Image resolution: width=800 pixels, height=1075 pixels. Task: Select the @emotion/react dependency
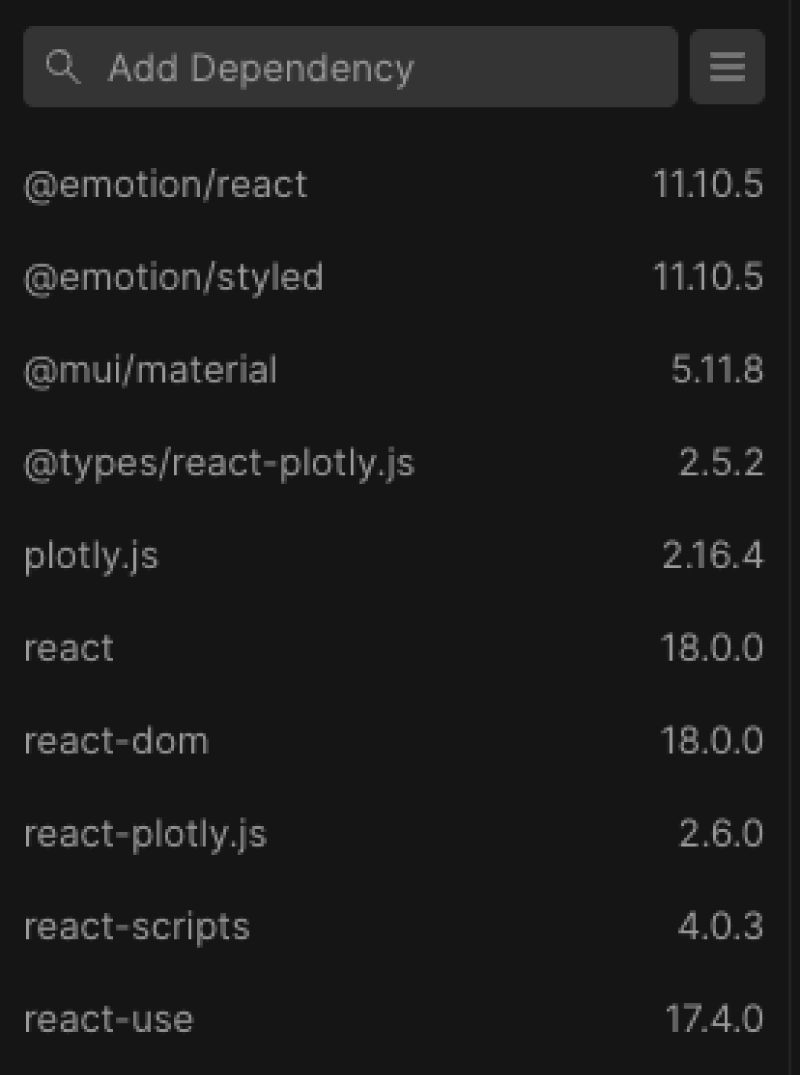[x=165, y=185]
